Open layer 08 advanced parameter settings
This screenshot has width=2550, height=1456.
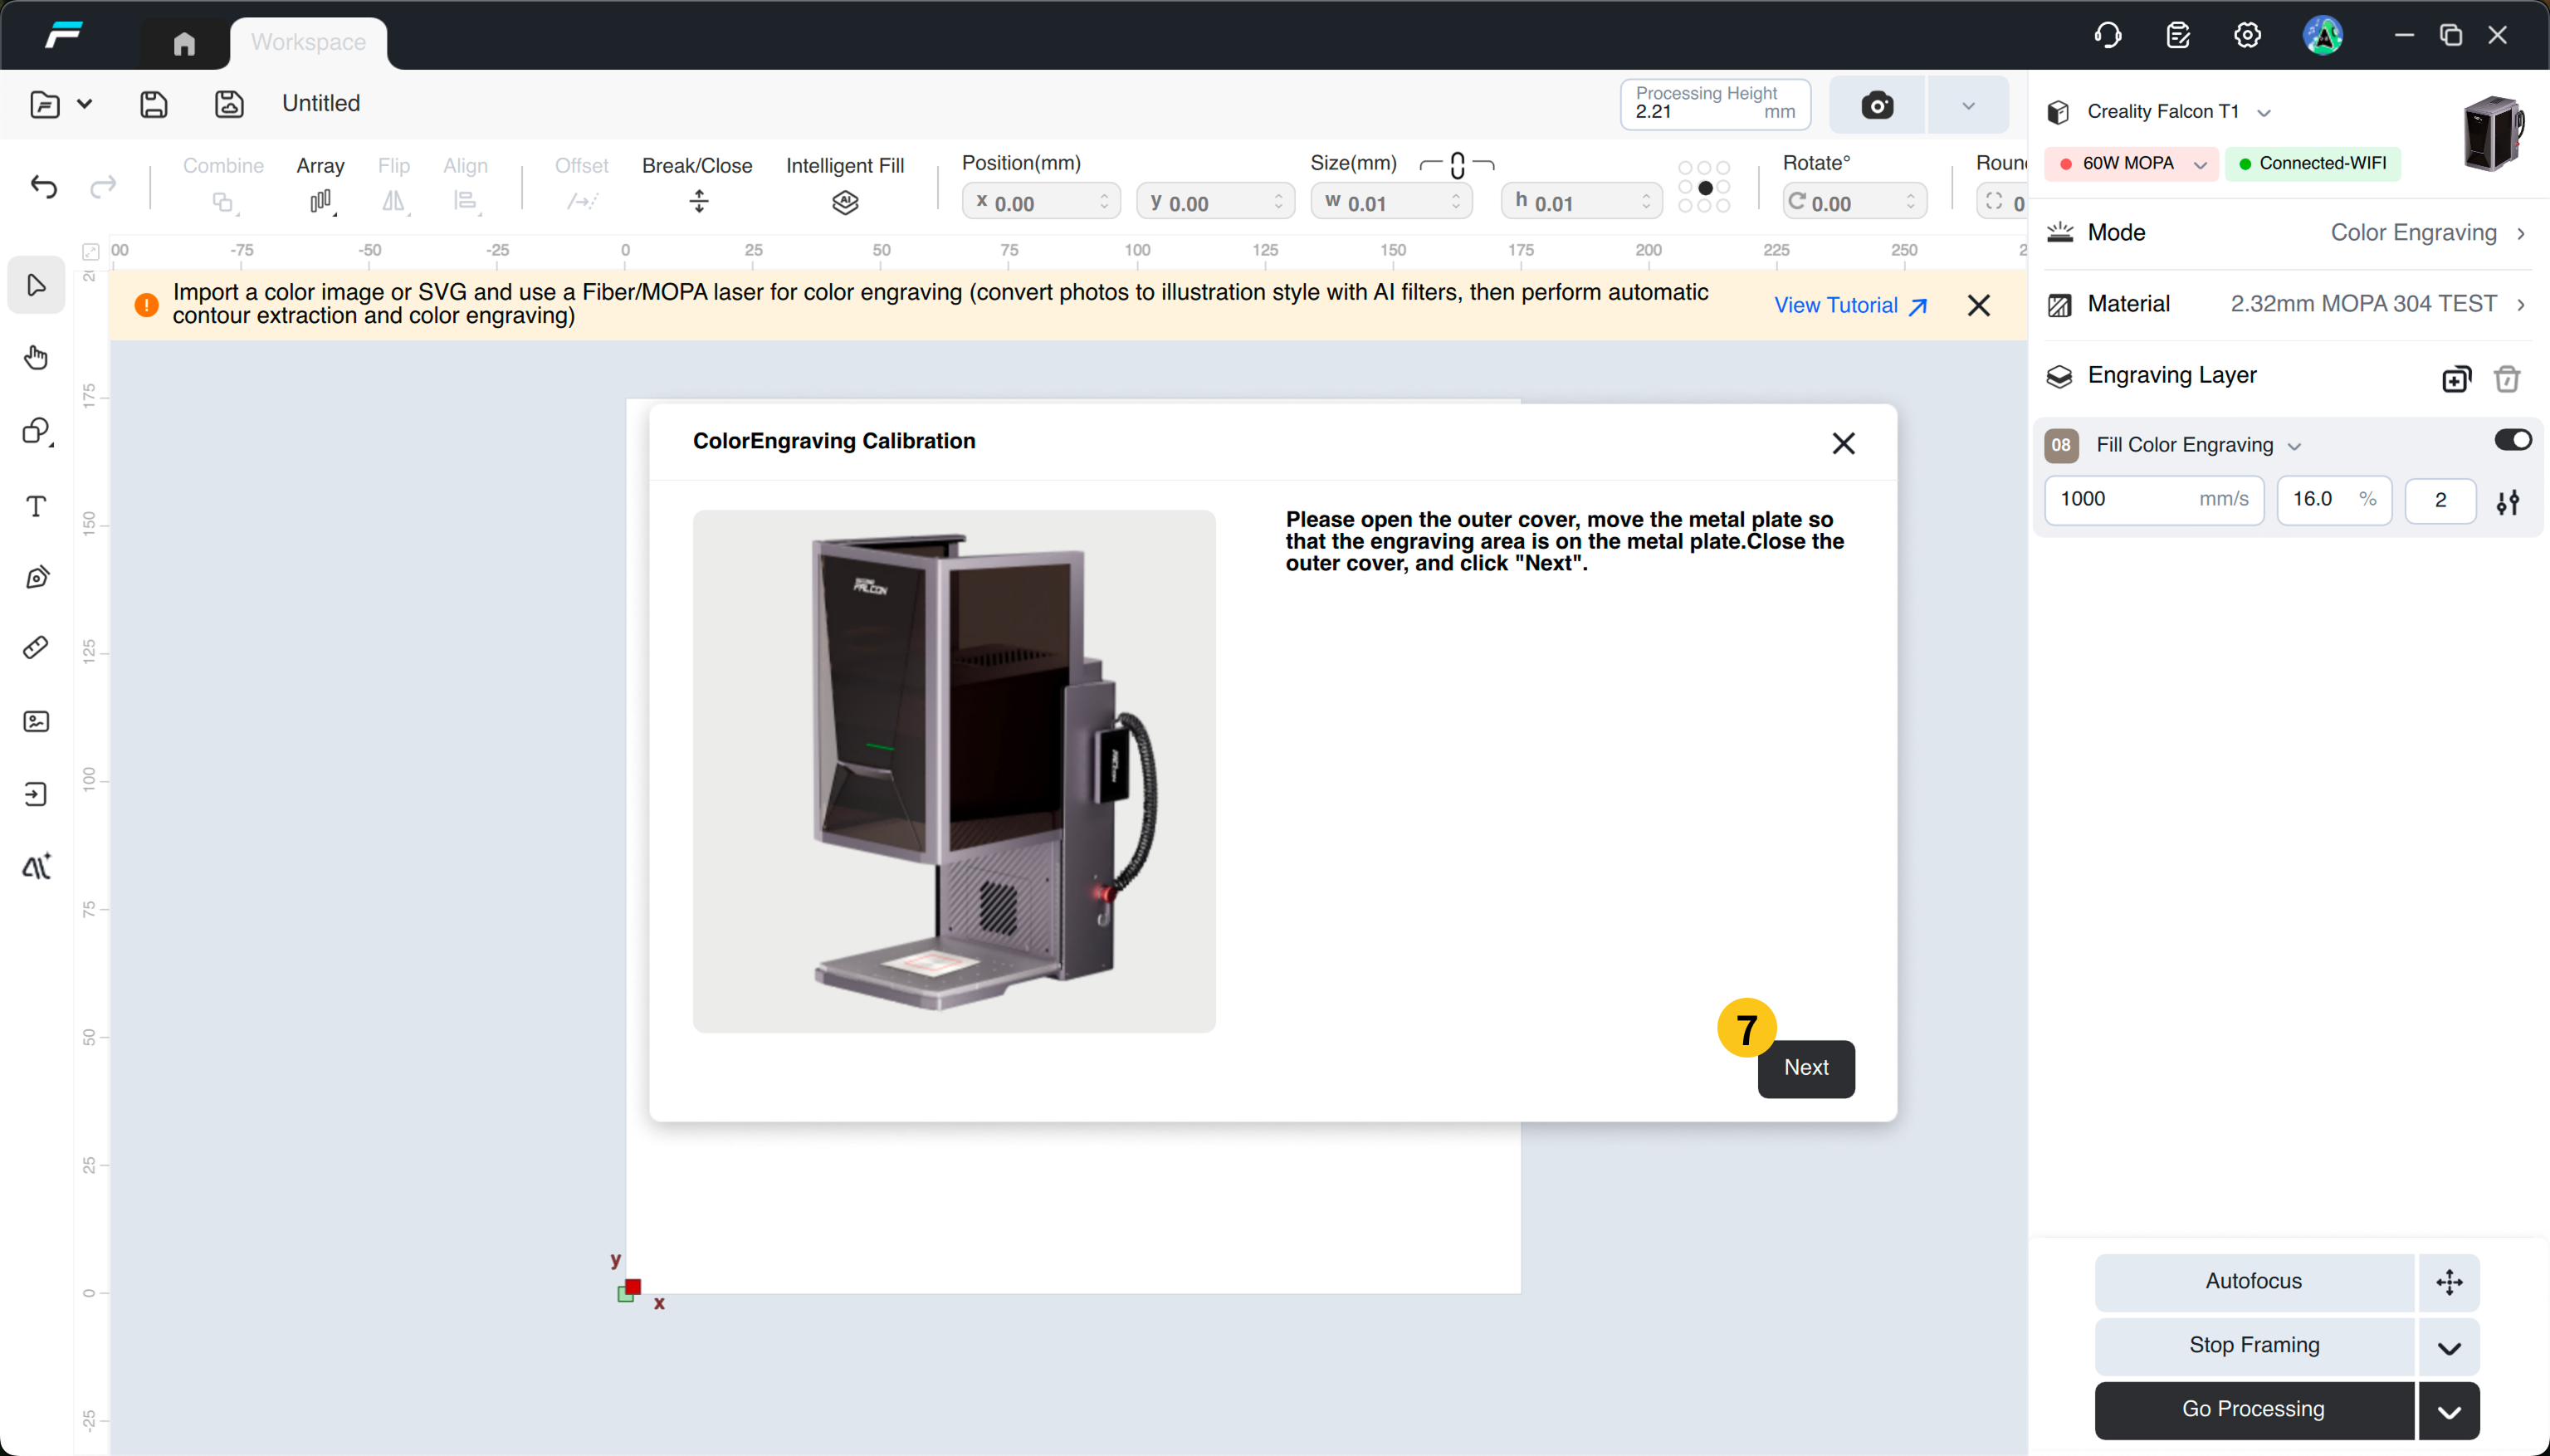[2507, 501]
